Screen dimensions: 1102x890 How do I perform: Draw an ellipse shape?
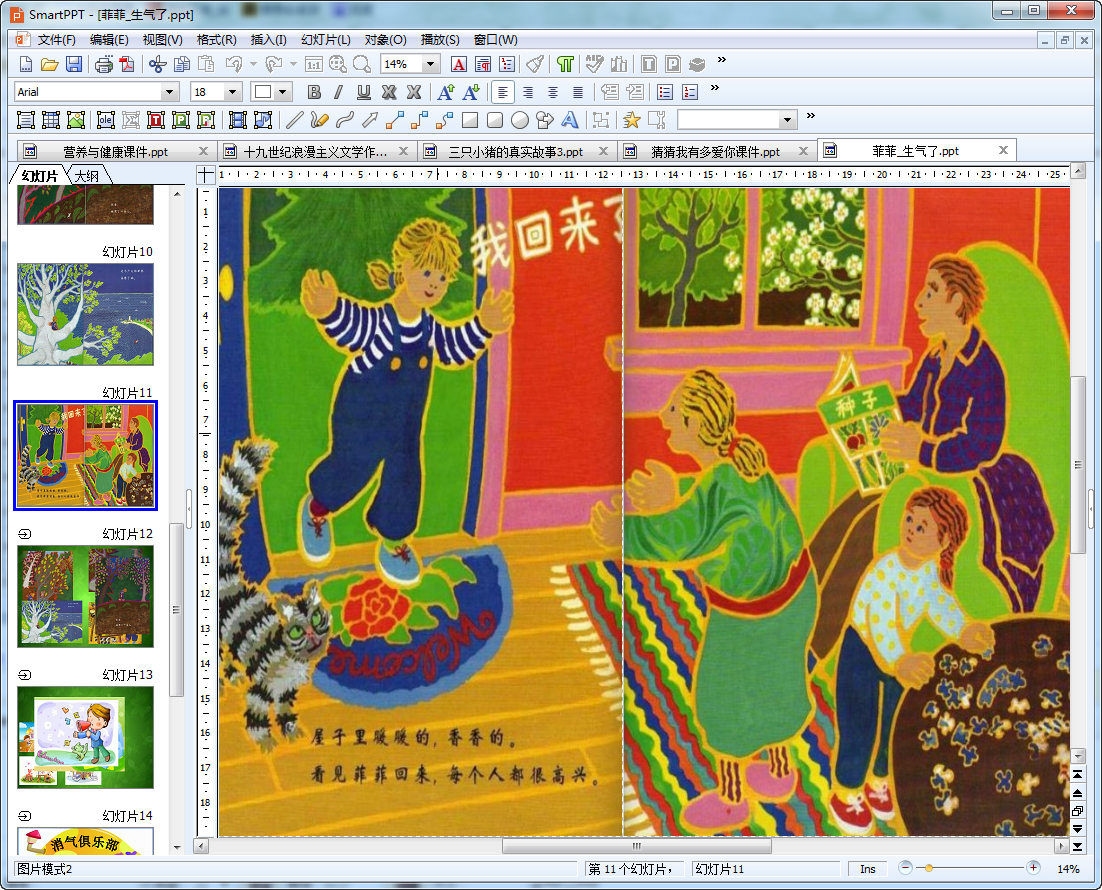coord(519,120)
